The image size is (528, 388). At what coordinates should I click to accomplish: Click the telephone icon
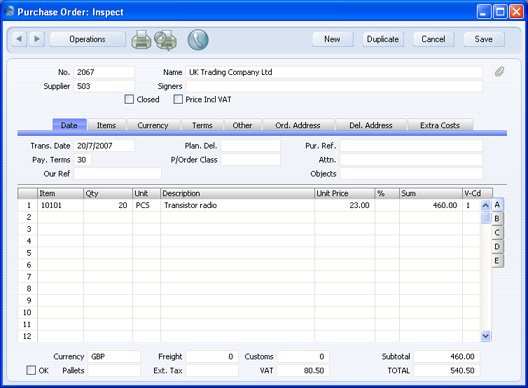(198, 40)
